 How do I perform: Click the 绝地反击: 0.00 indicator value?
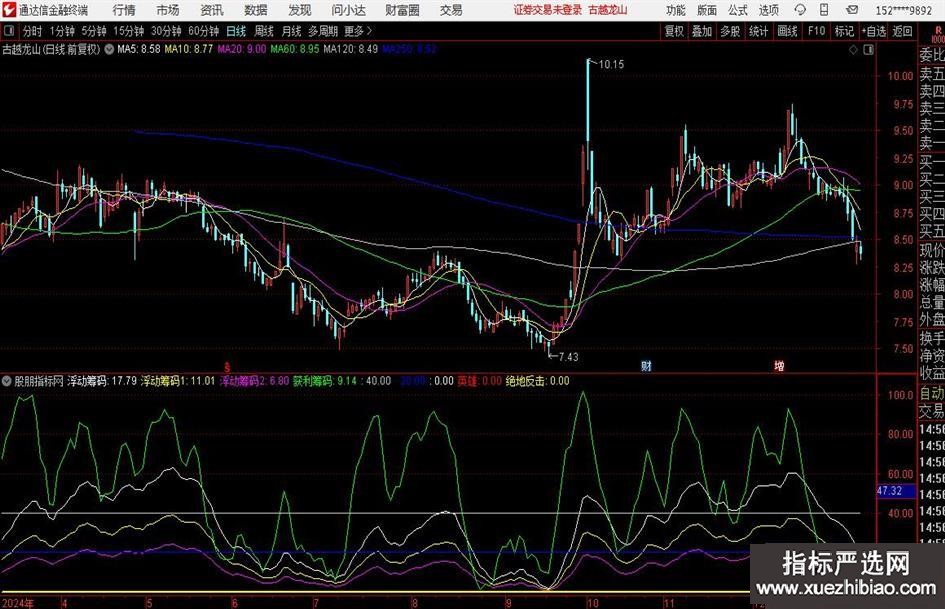tap(537, 381)
